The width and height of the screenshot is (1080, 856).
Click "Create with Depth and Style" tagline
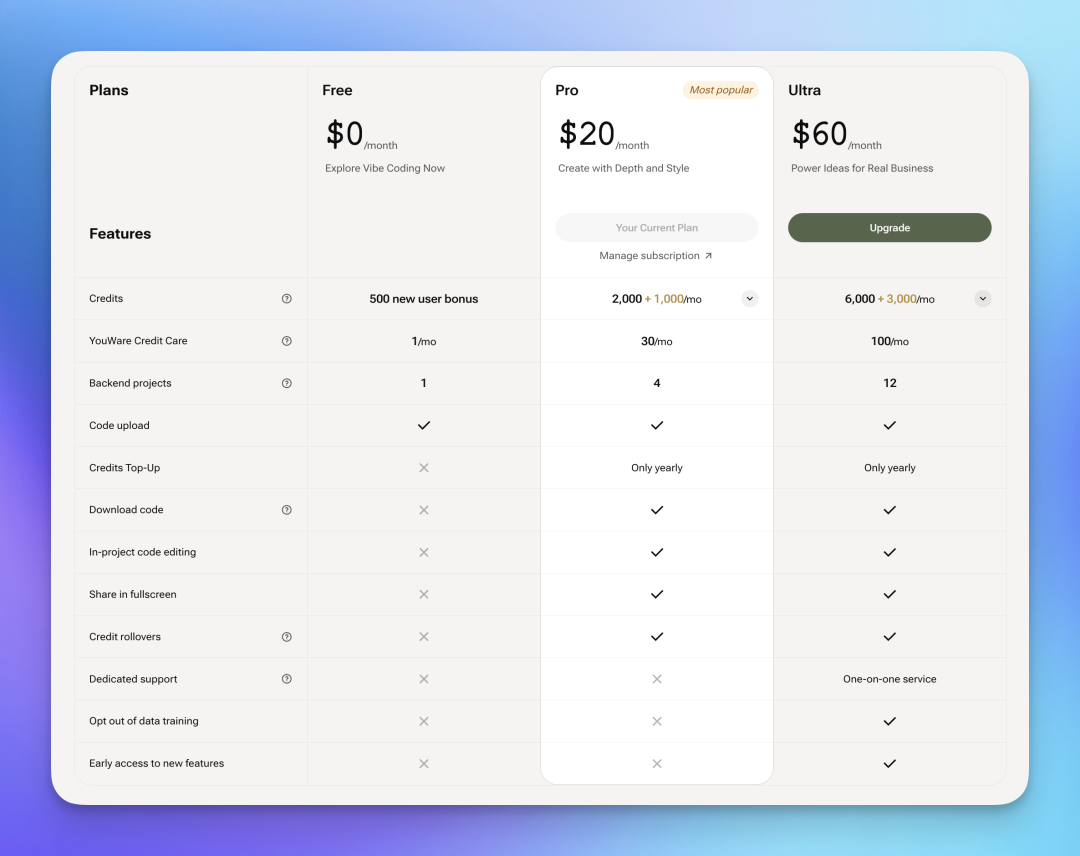pos(624,168)
